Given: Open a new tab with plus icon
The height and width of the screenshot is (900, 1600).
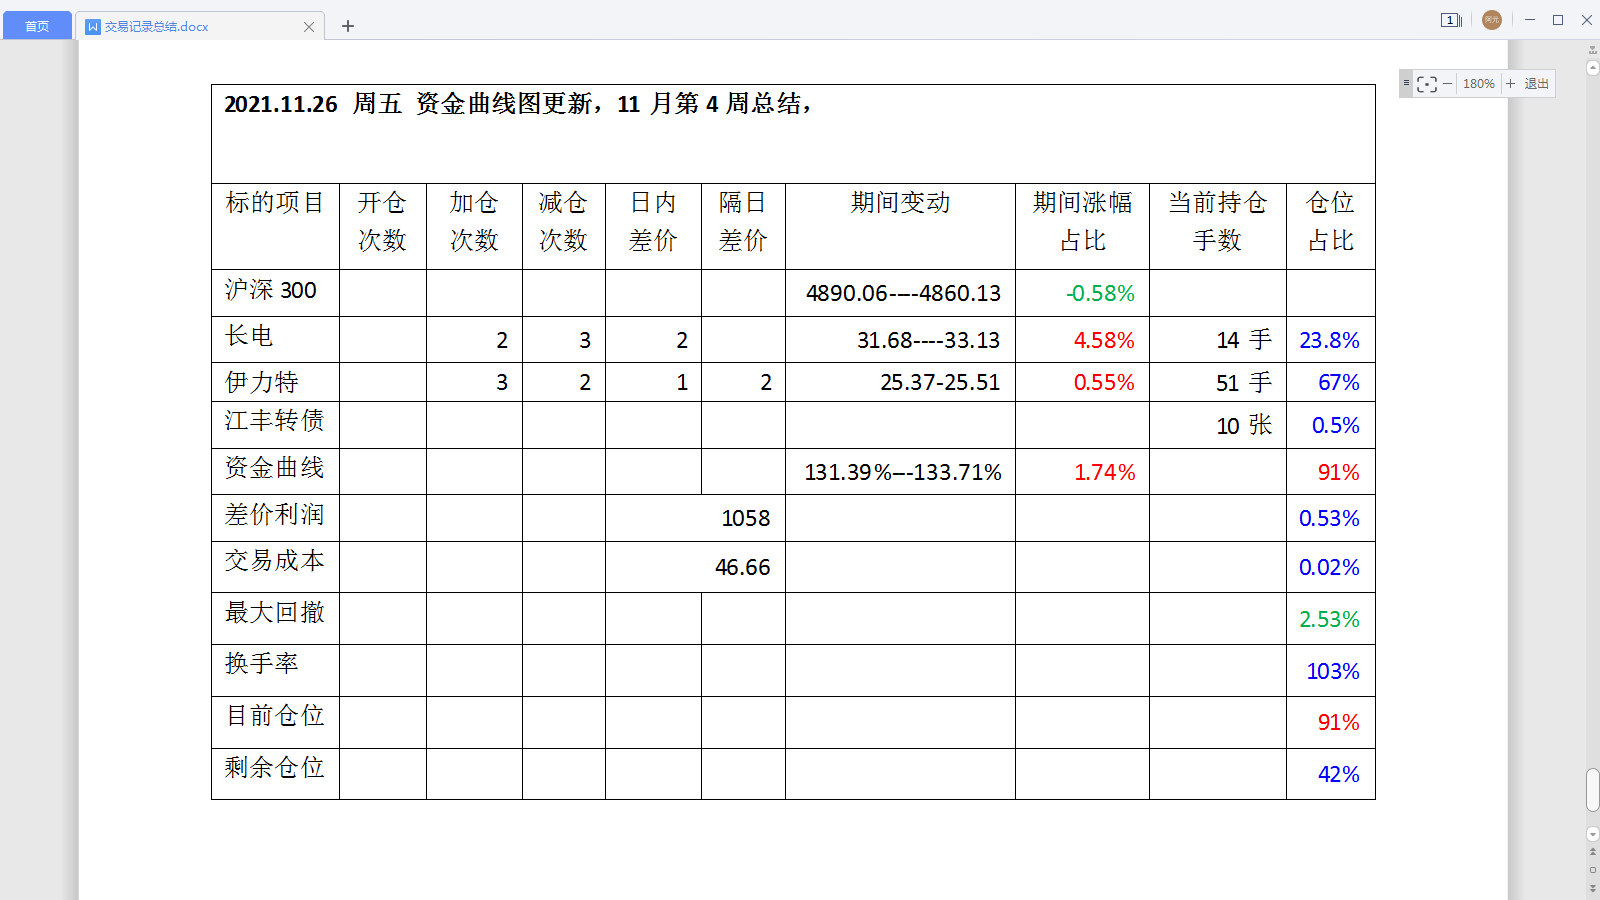Looking at the screenshot, I should click(x=348, y=26).
